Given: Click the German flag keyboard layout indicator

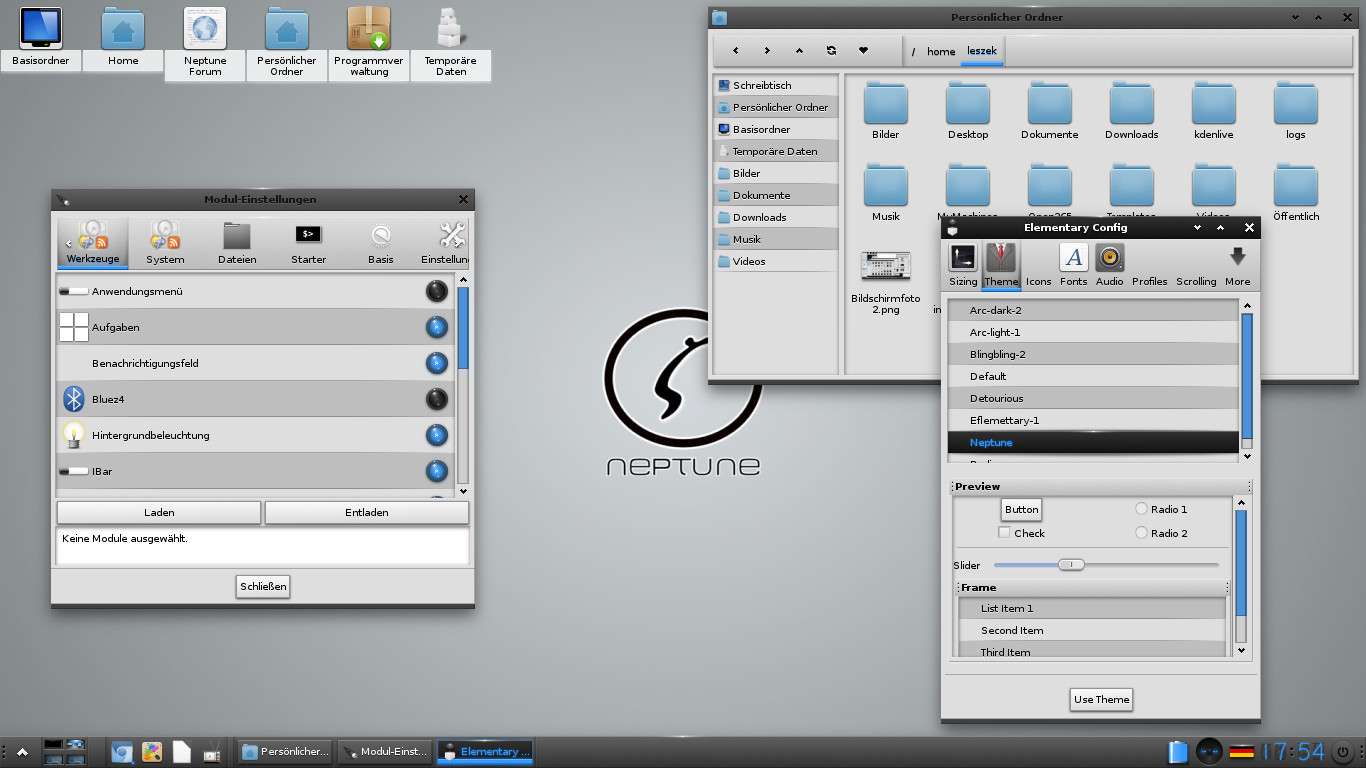Looking at the screenshot, I should 1241,752.
